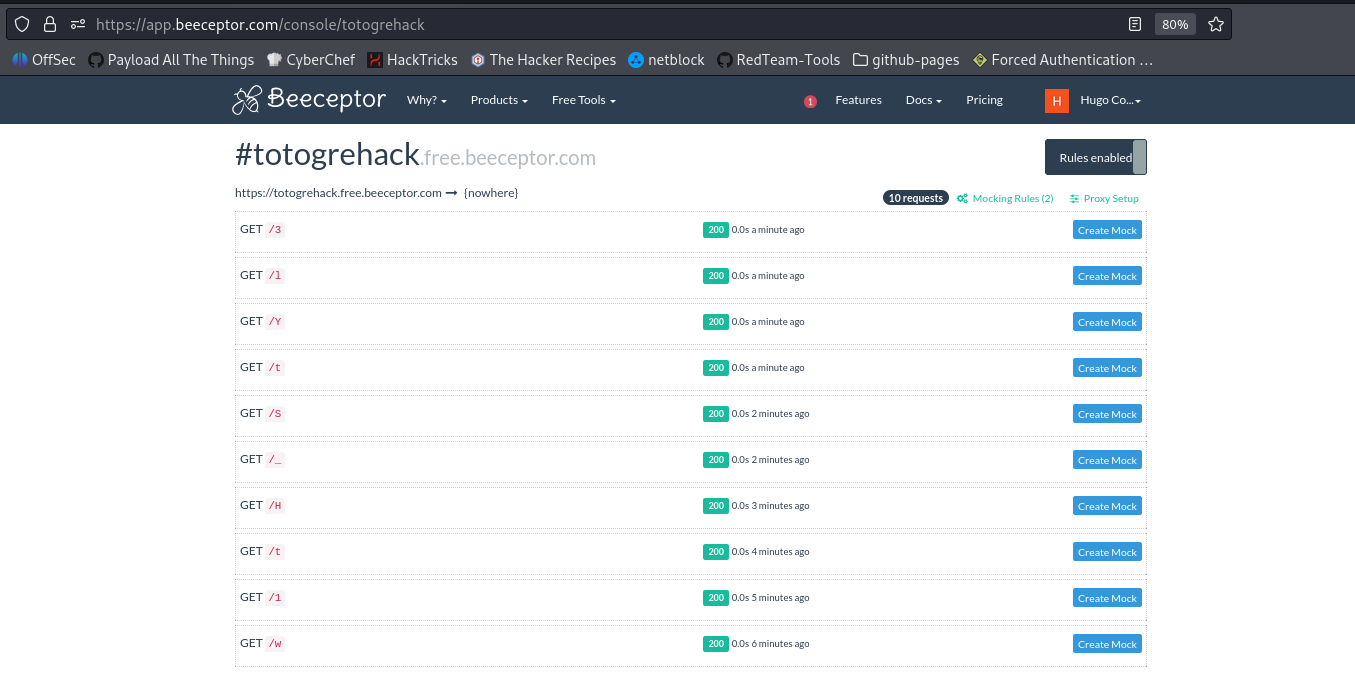Open the RedTeam-Tools bookmark

[x=779, y=60]
